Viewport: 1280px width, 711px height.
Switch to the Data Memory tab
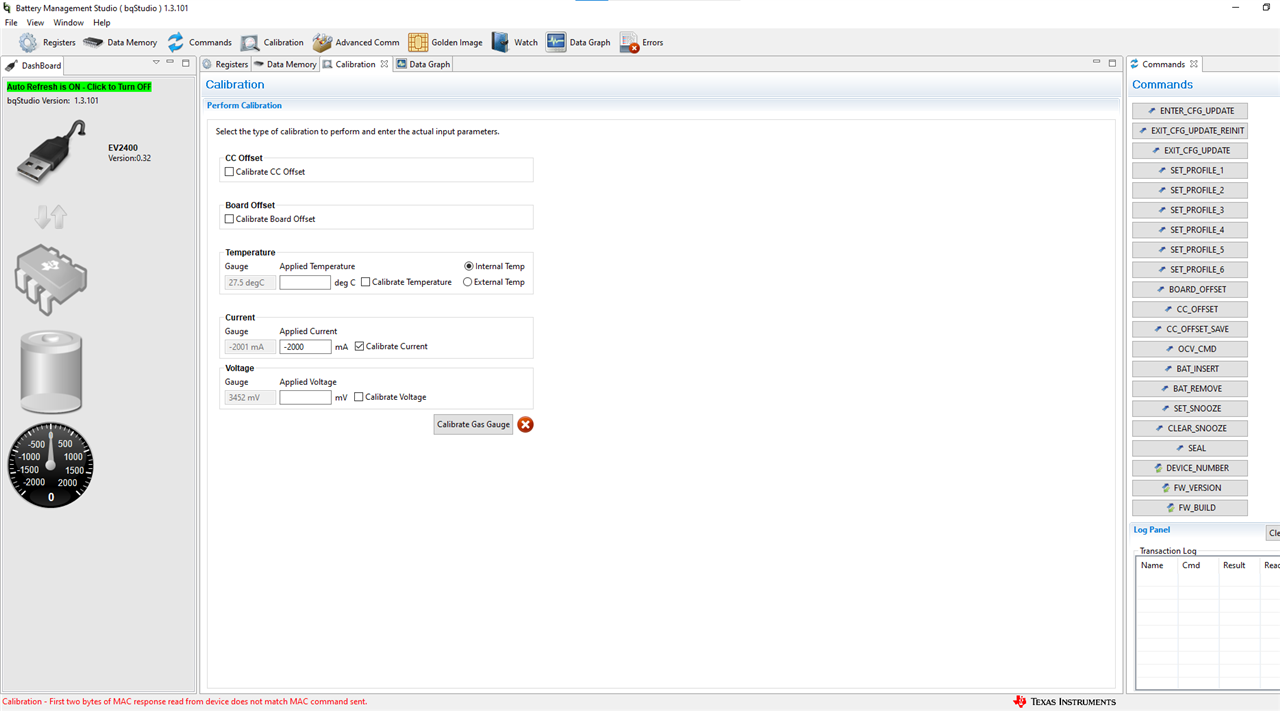pyautogui.click(x=285, y=64)
